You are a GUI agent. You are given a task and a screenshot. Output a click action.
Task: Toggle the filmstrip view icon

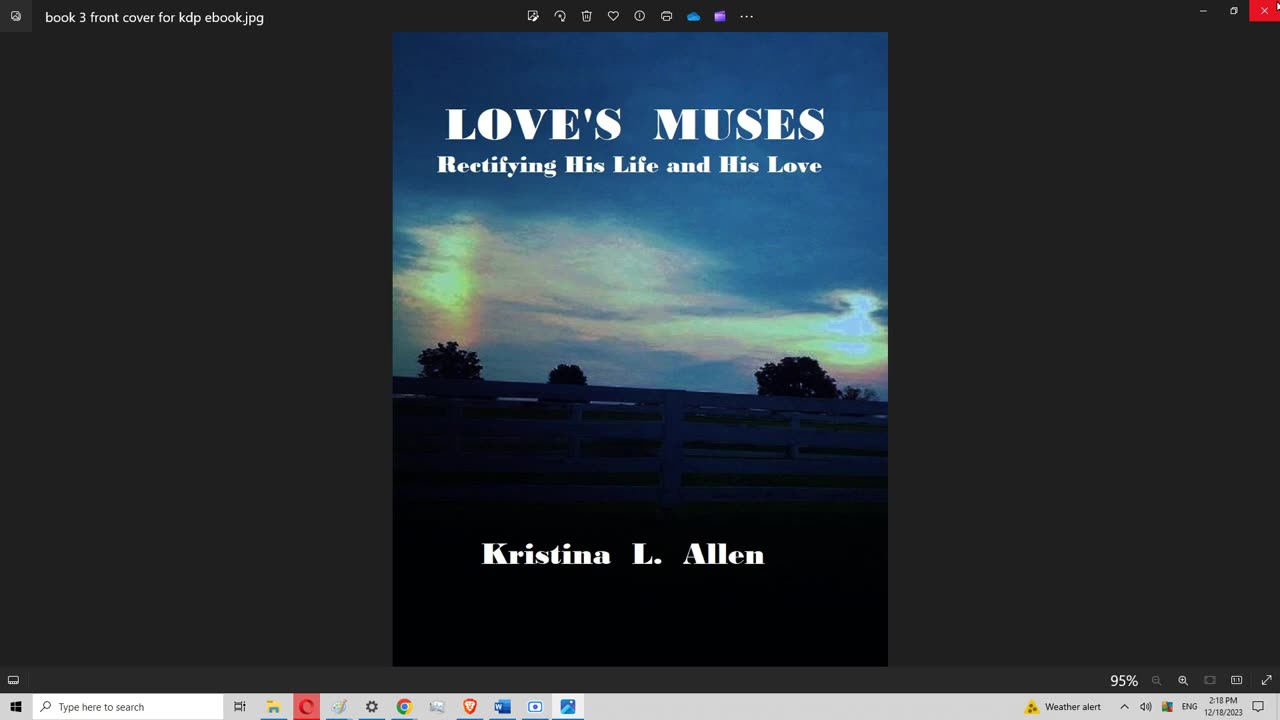[13, 680]
